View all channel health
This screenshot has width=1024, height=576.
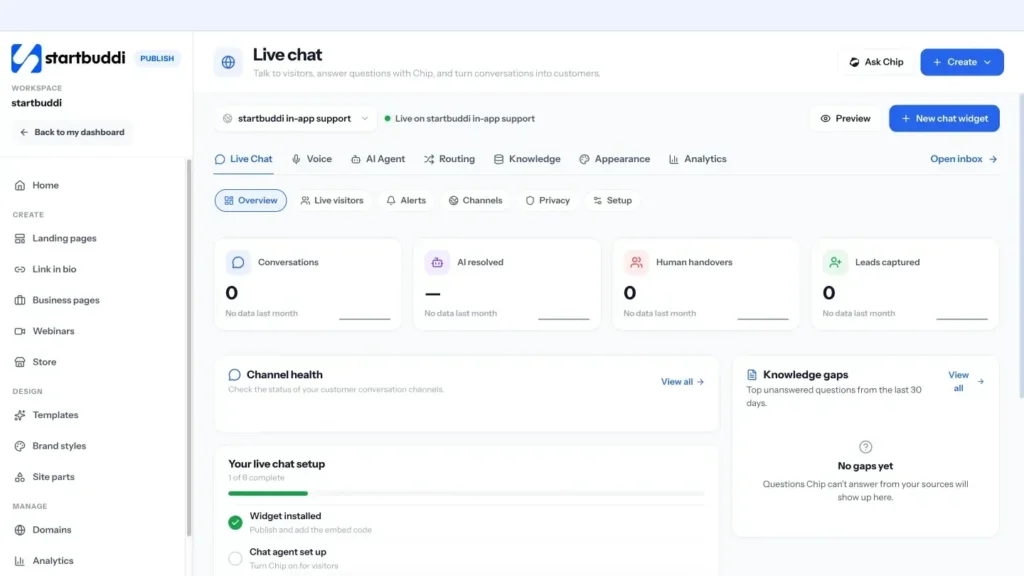pos(682,382)
